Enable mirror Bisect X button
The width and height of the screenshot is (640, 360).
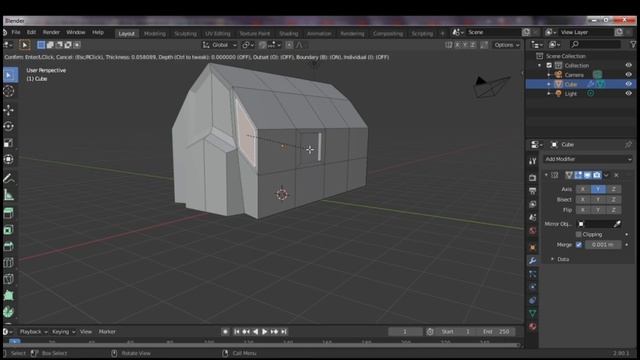pos(583,200)
